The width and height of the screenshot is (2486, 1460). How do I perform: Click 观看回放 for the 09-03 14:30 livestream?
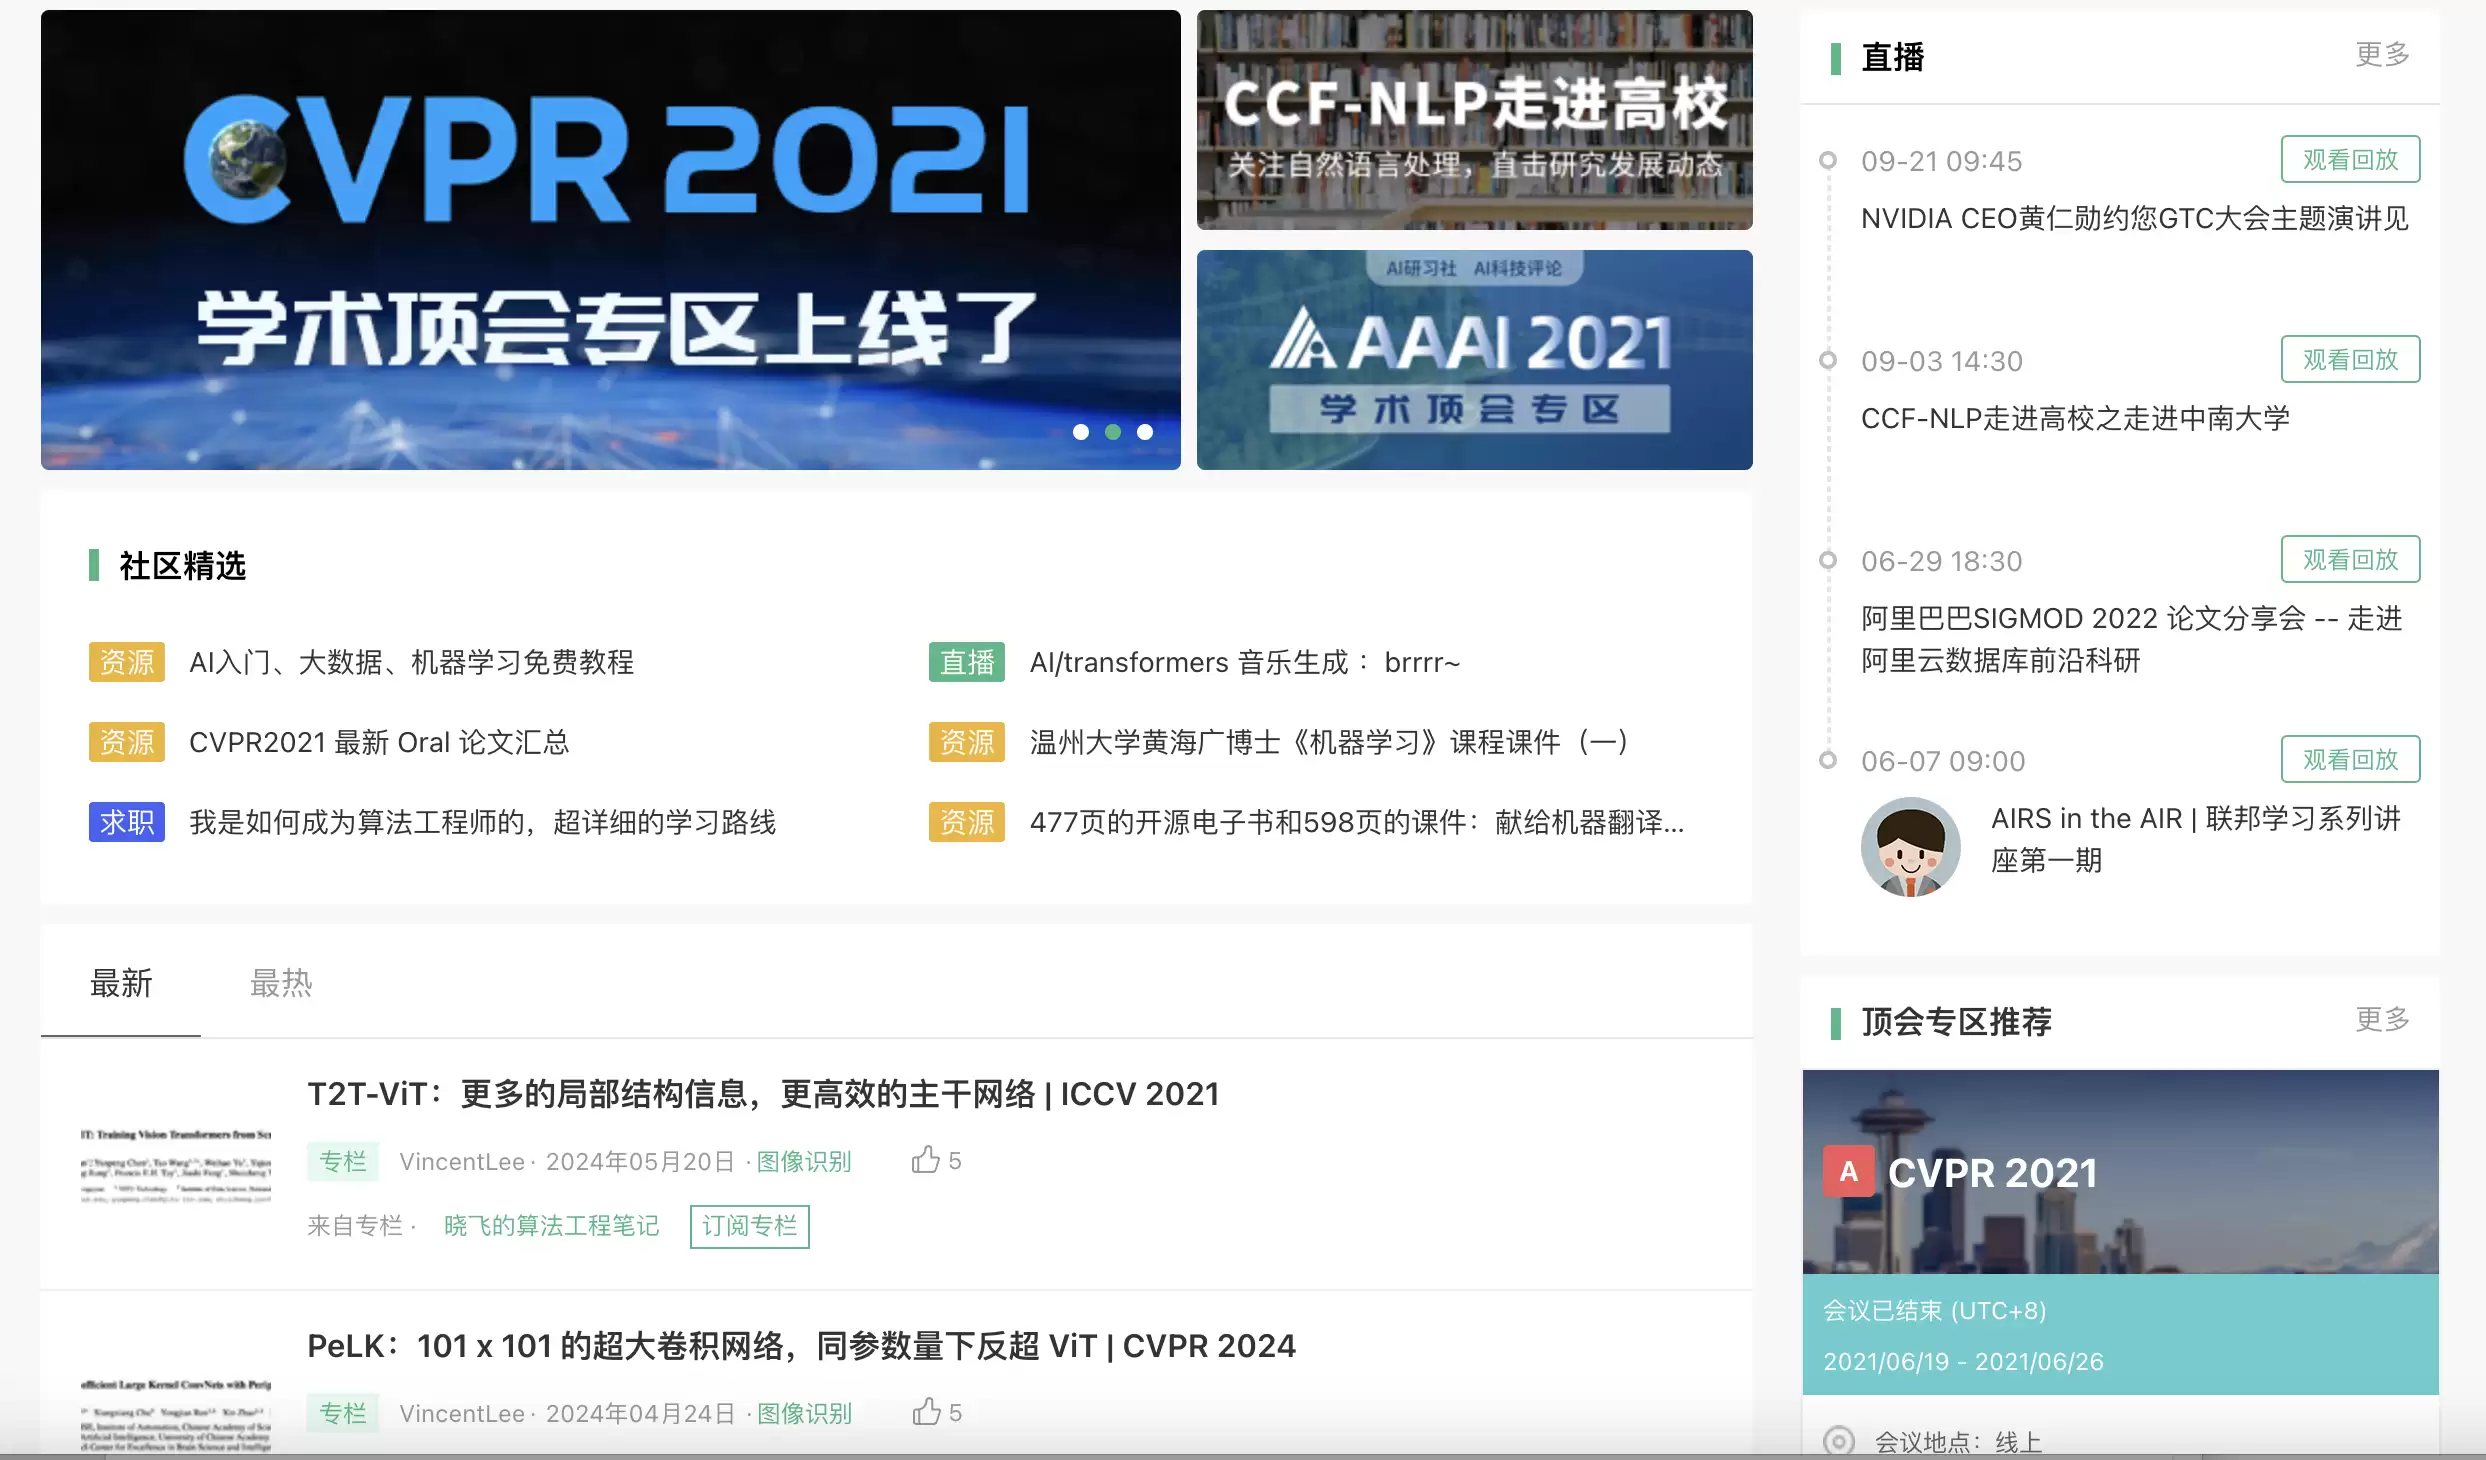click(x=2350, y=359)
